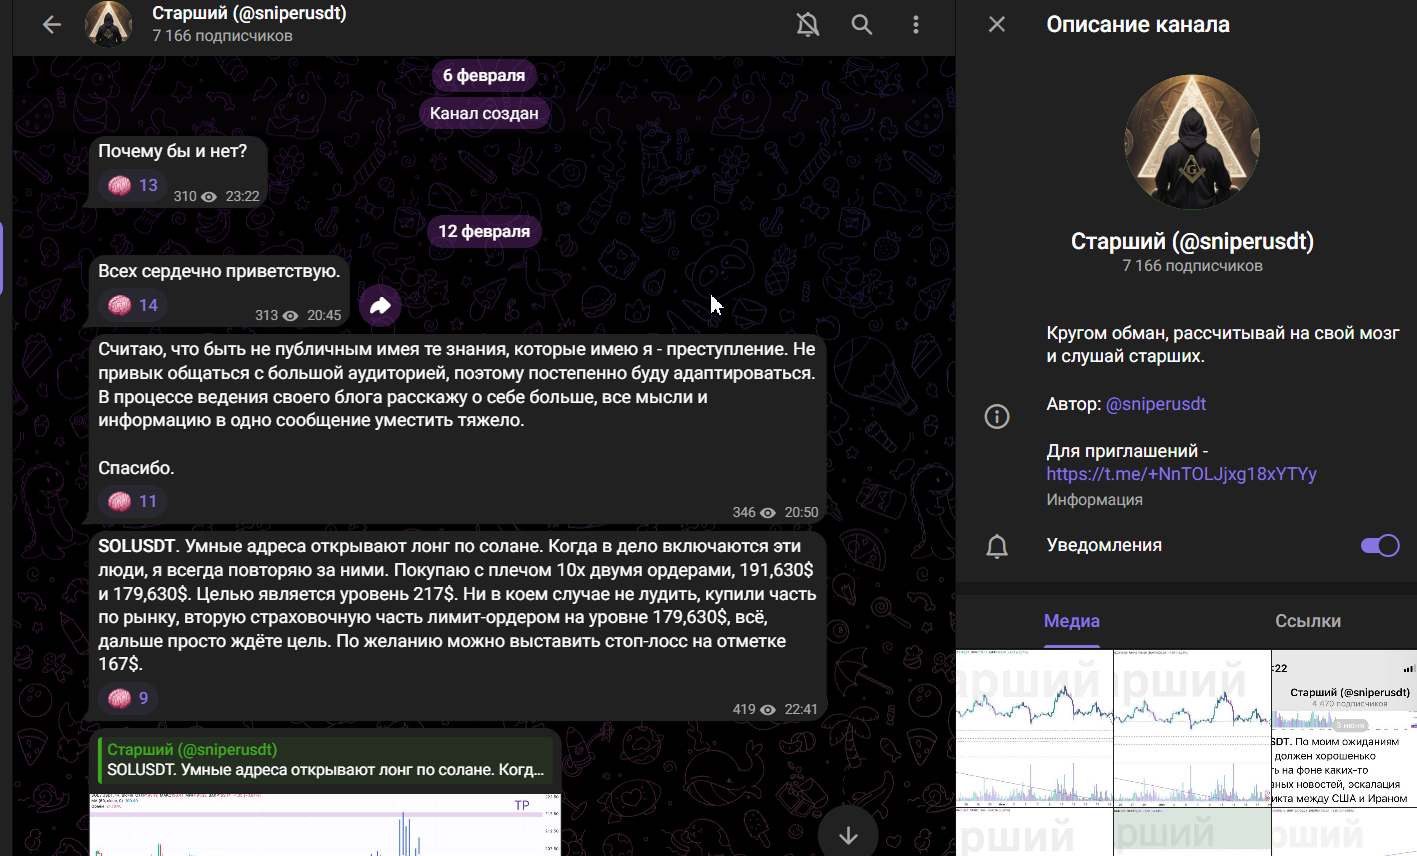Toggle the Уведомления notifications switch

(x=1379, y=545)
